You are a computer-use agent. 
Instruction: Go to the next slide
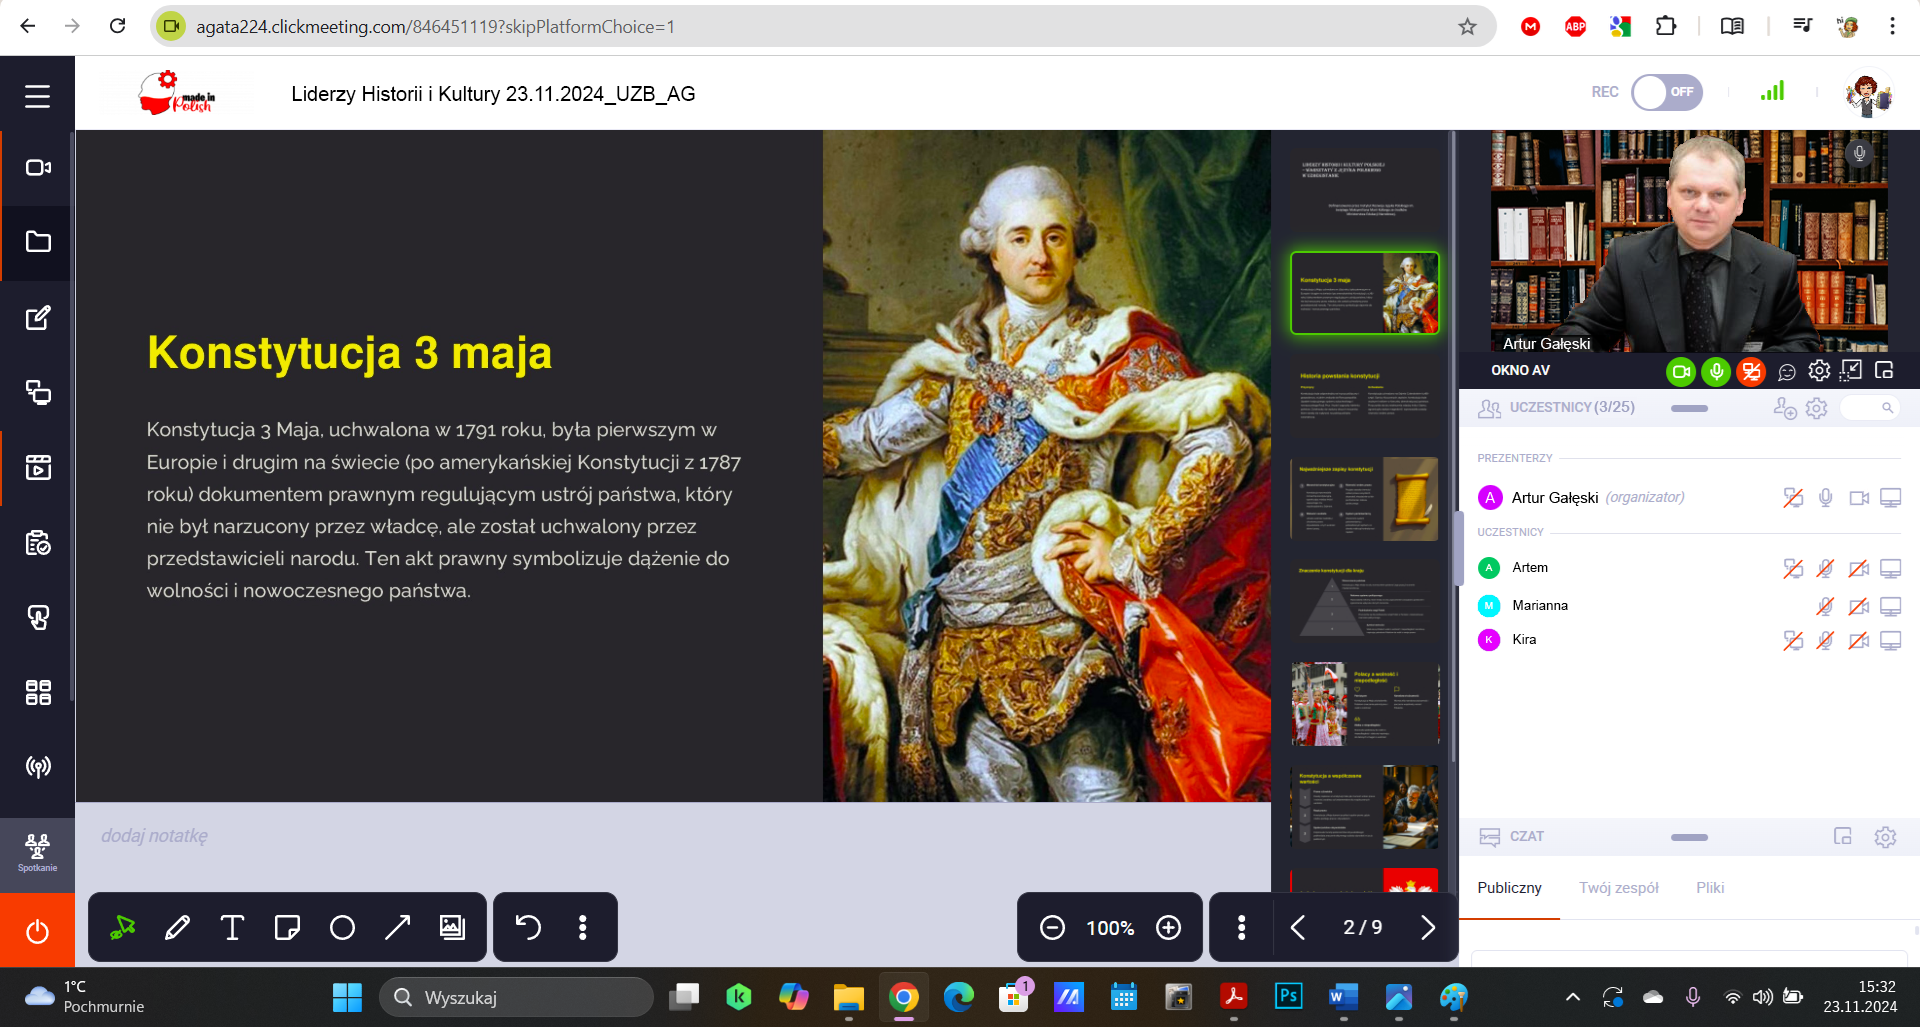coord(1427,927)
